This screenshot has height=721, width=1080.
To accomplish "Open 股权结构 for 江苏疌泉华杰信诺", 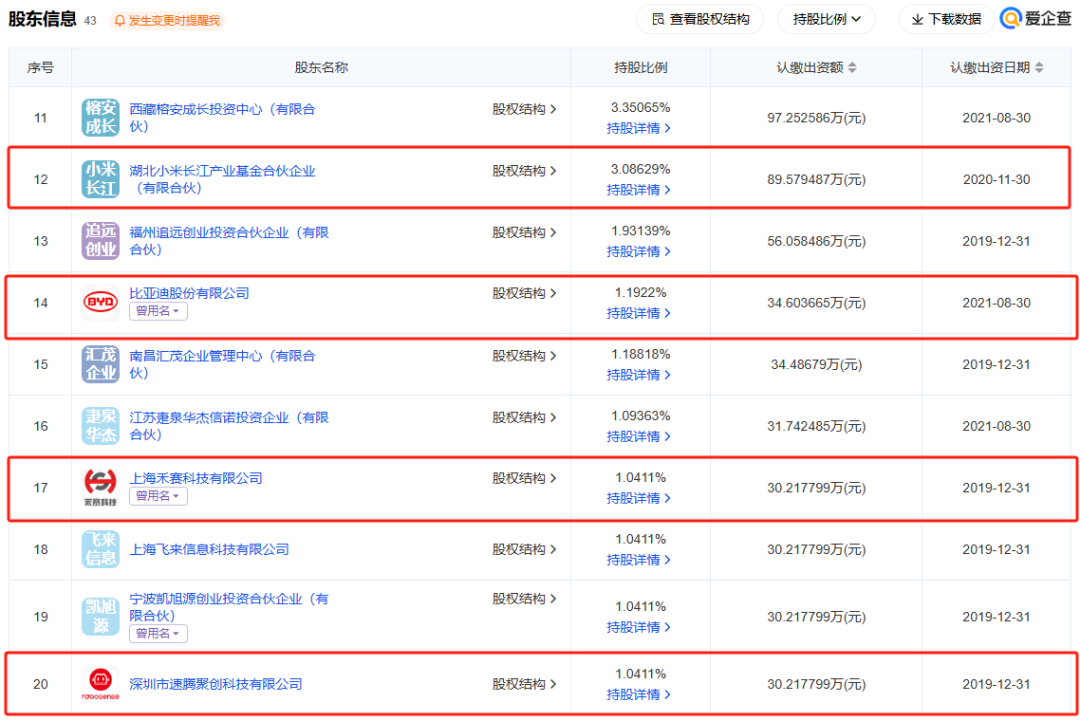I will pos(524,417).
